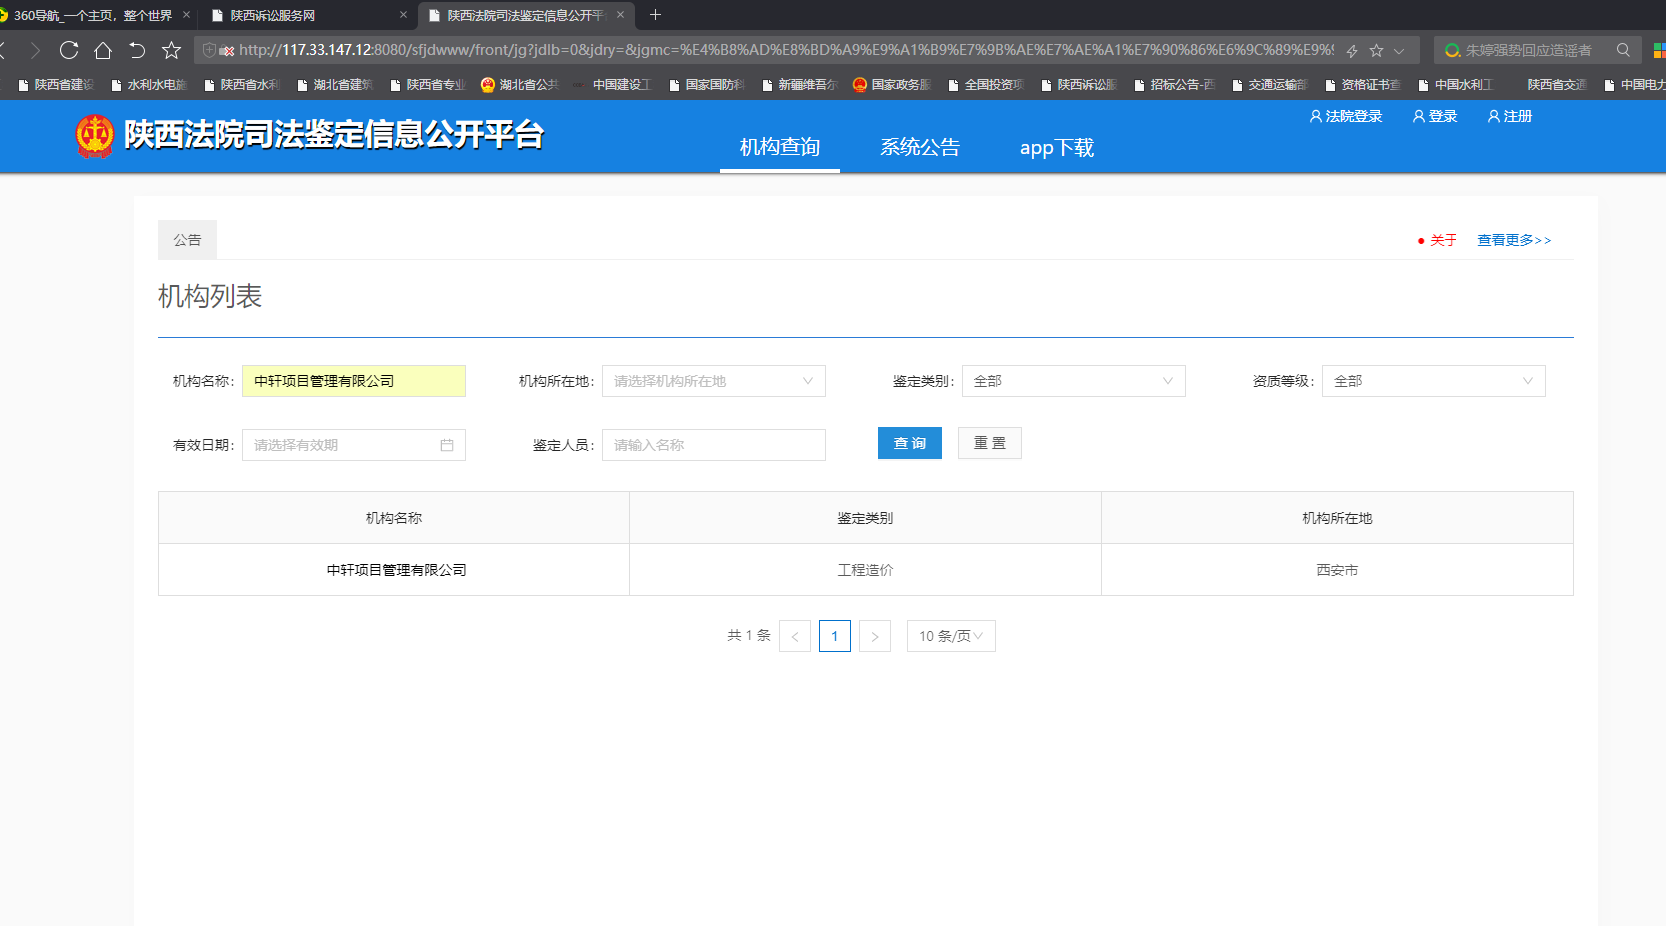Open the app下载 menu item
The image size is (1666, 926).
pyautogui.click(x=1056, y=148)
